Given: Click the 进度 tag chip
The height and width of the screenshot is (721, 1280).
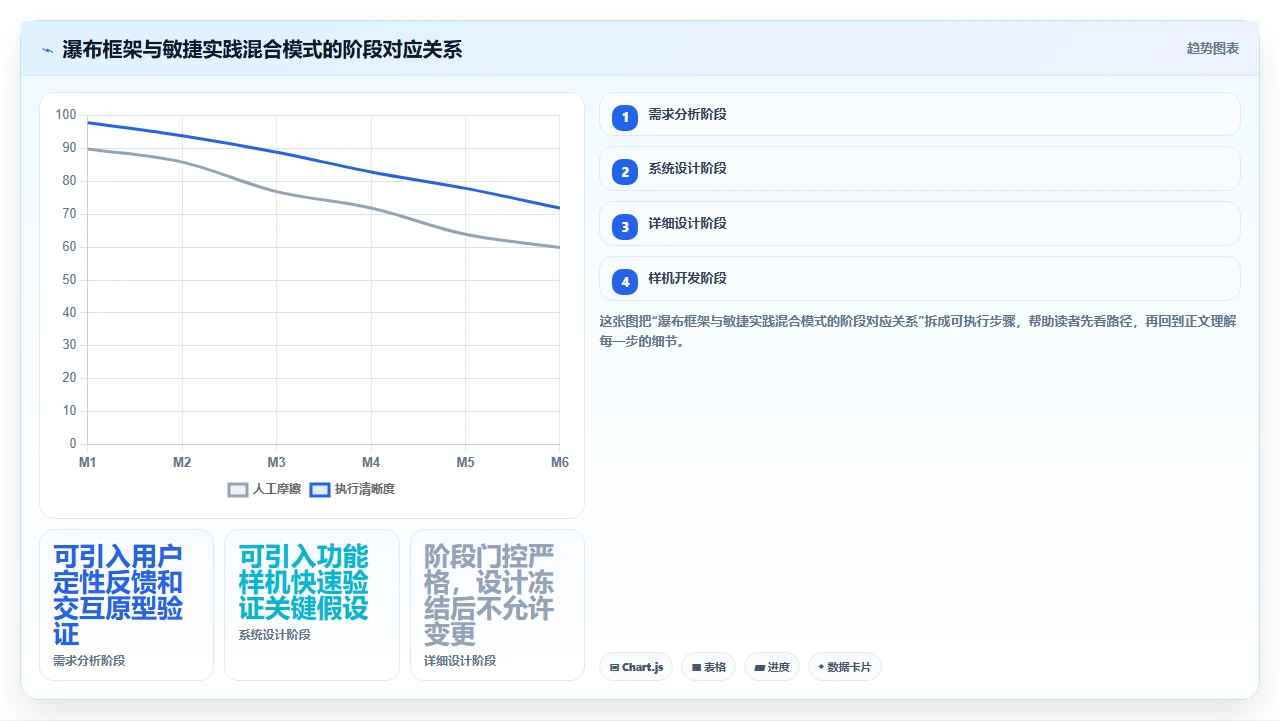Looking at the screenshot, I should click(772, 667).
